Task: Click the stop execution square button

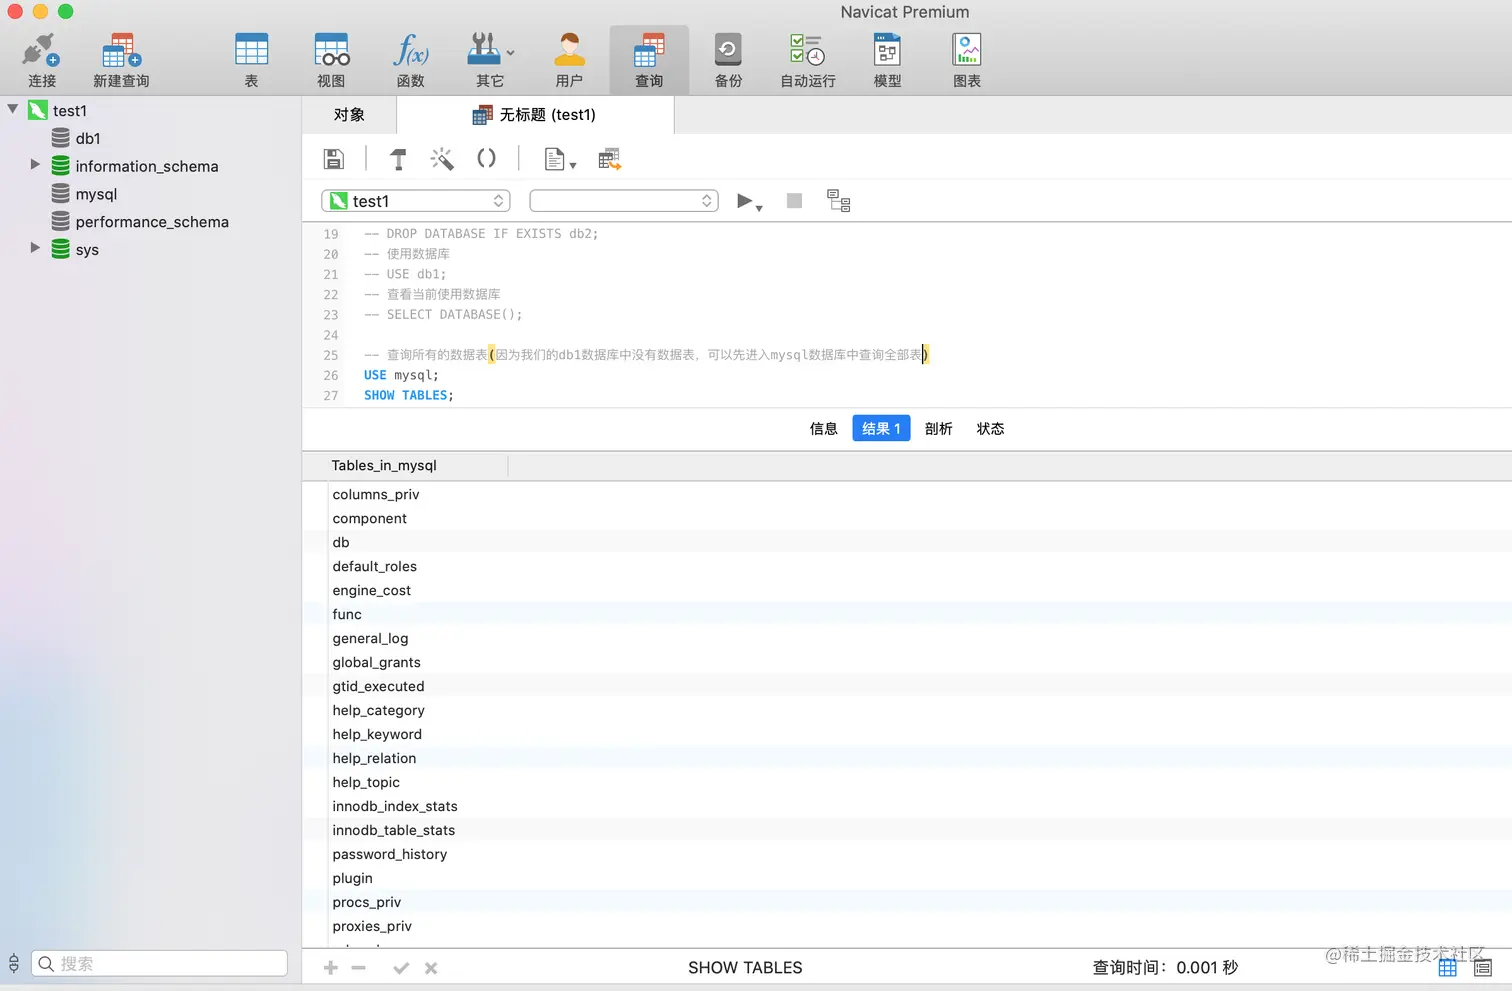Action: (795, 201)
